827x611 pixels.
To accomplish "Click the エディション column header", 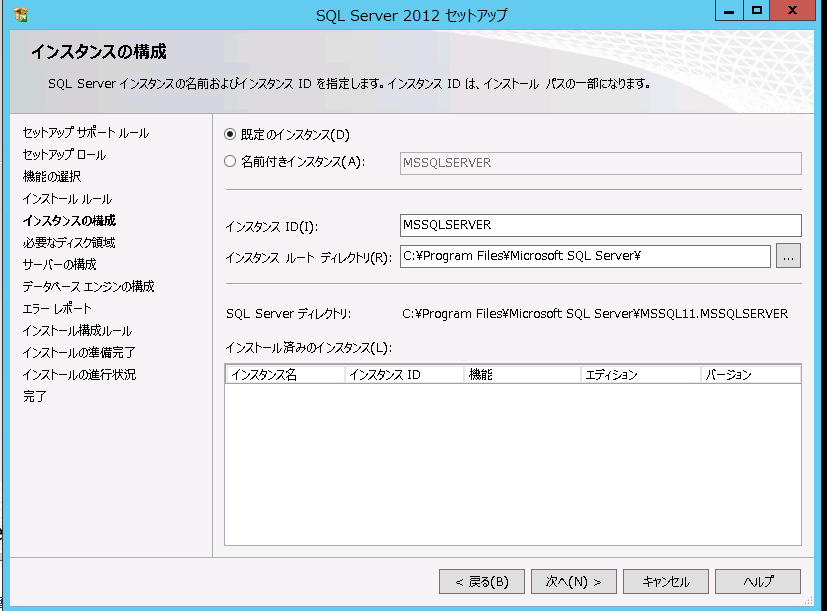I will [x=641, y=374].
